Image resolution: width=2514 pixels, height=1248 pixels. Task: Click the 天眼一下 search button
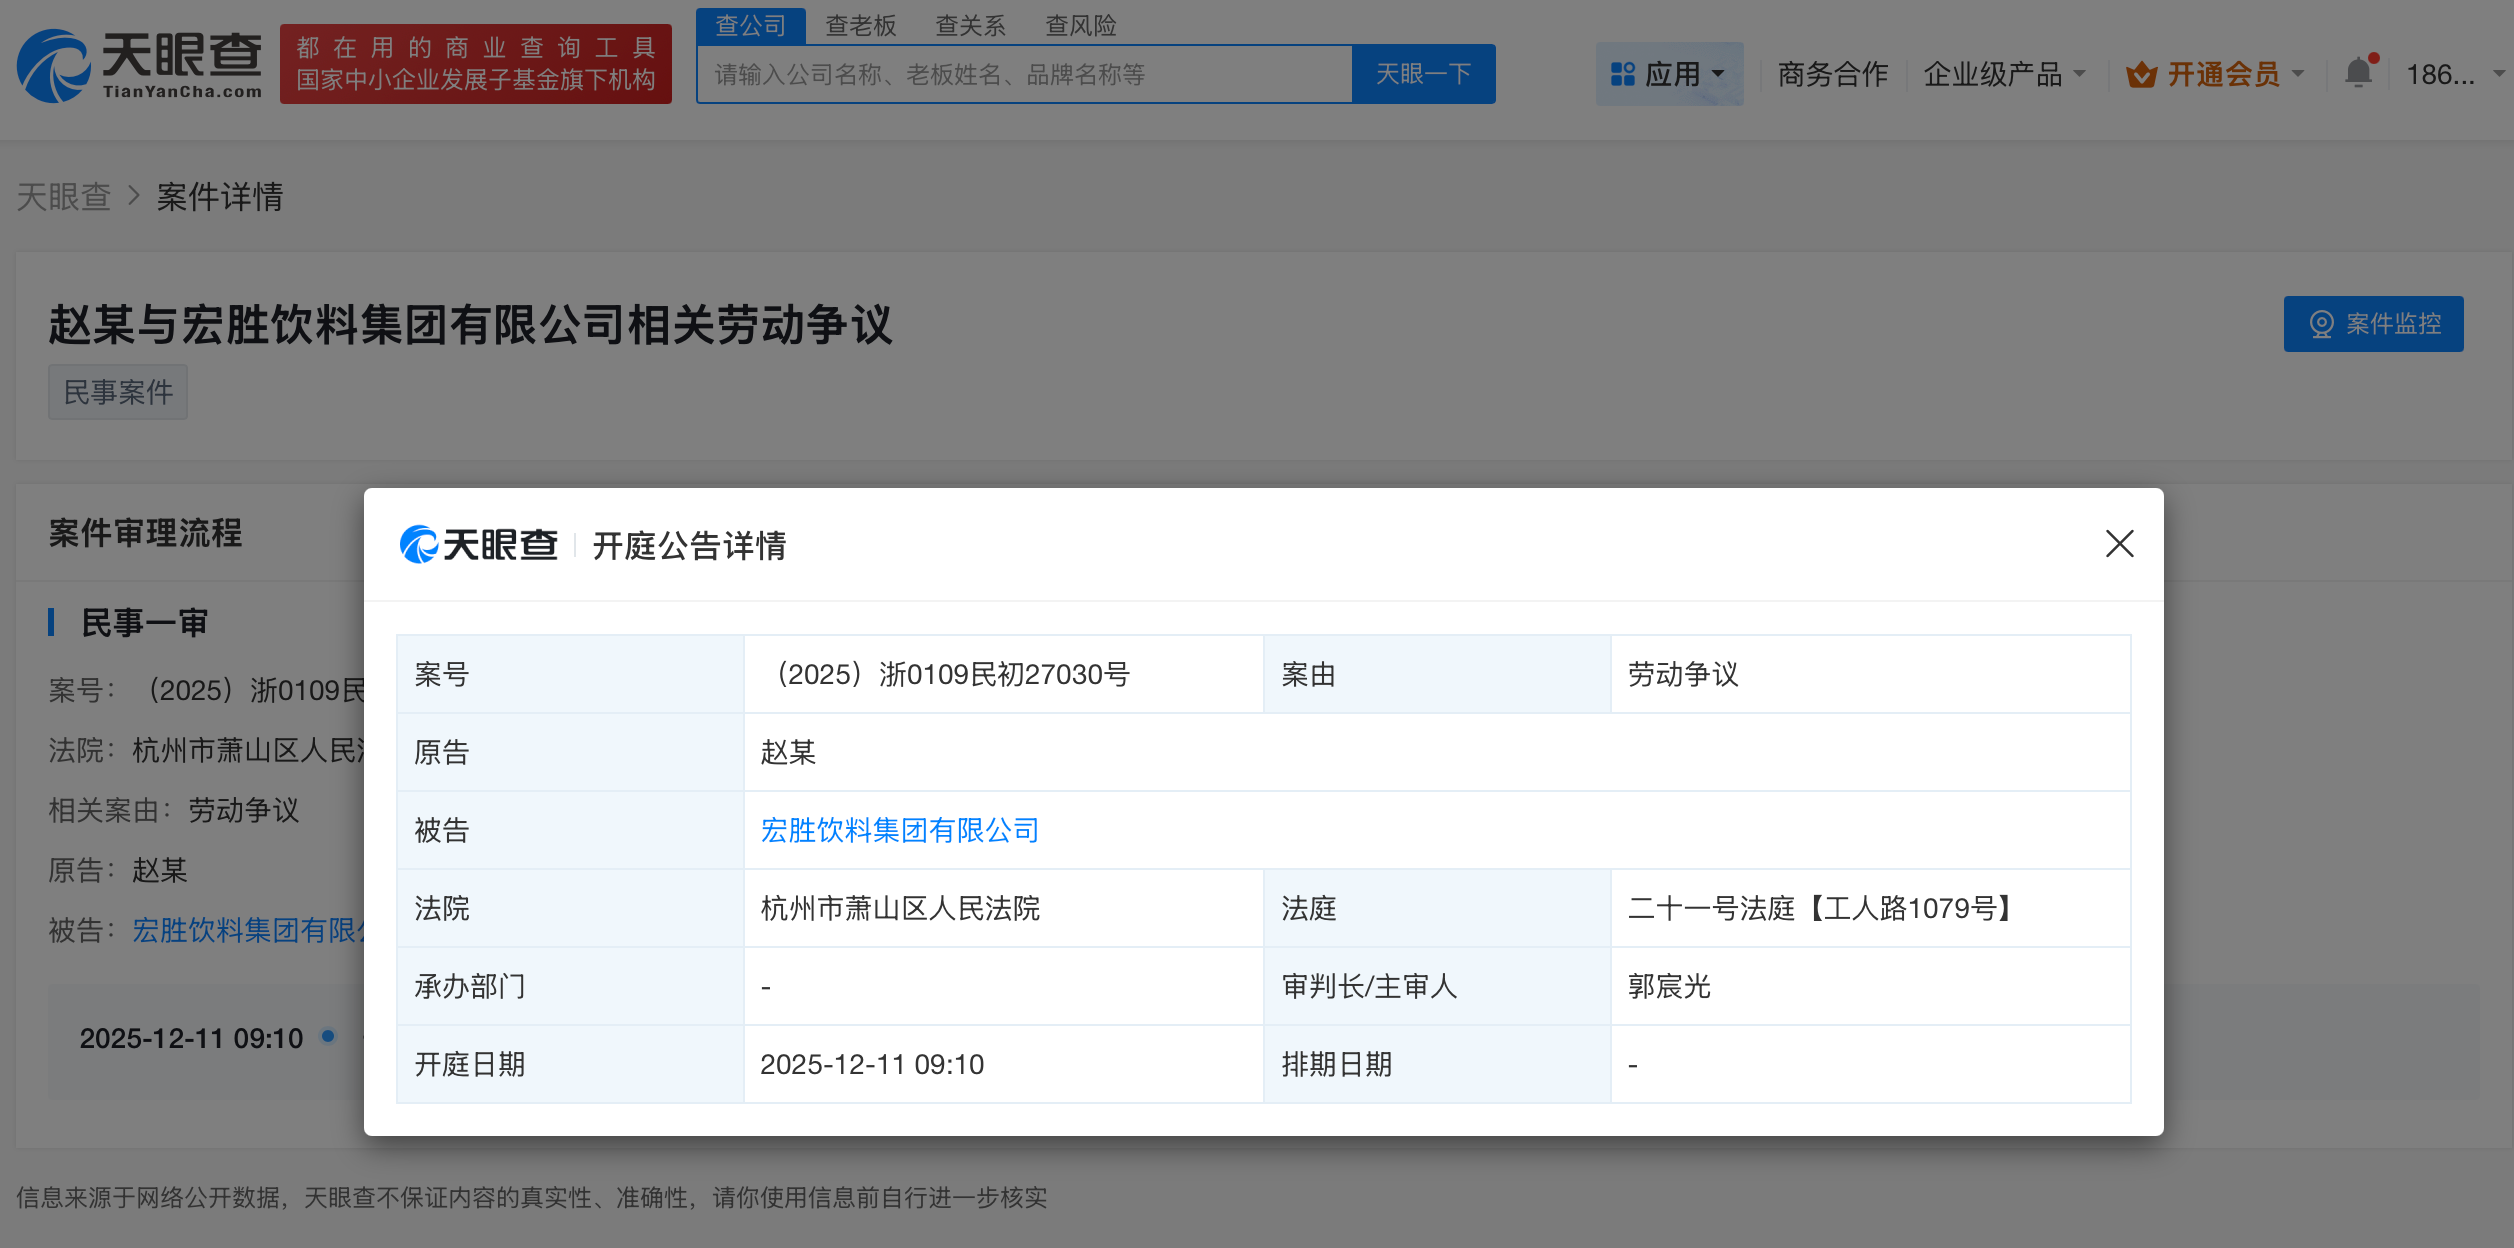point(1424,73)
